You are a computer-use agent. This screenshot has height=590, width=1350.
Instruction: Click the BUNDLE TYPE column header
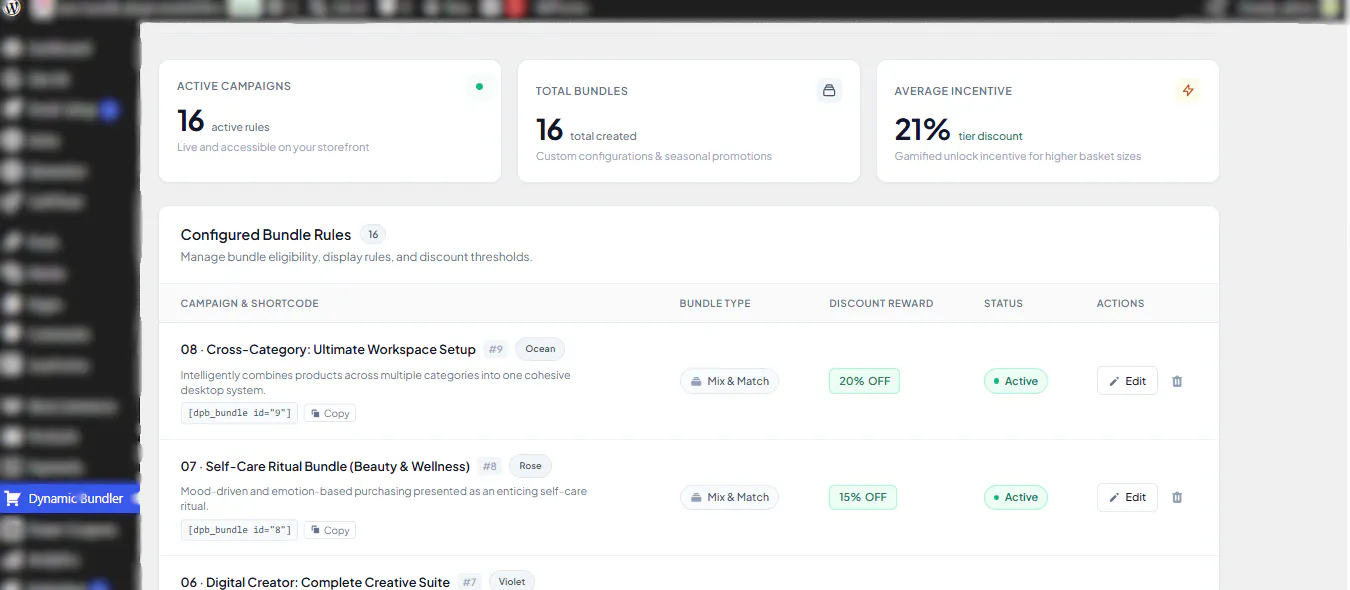[715, 303]
